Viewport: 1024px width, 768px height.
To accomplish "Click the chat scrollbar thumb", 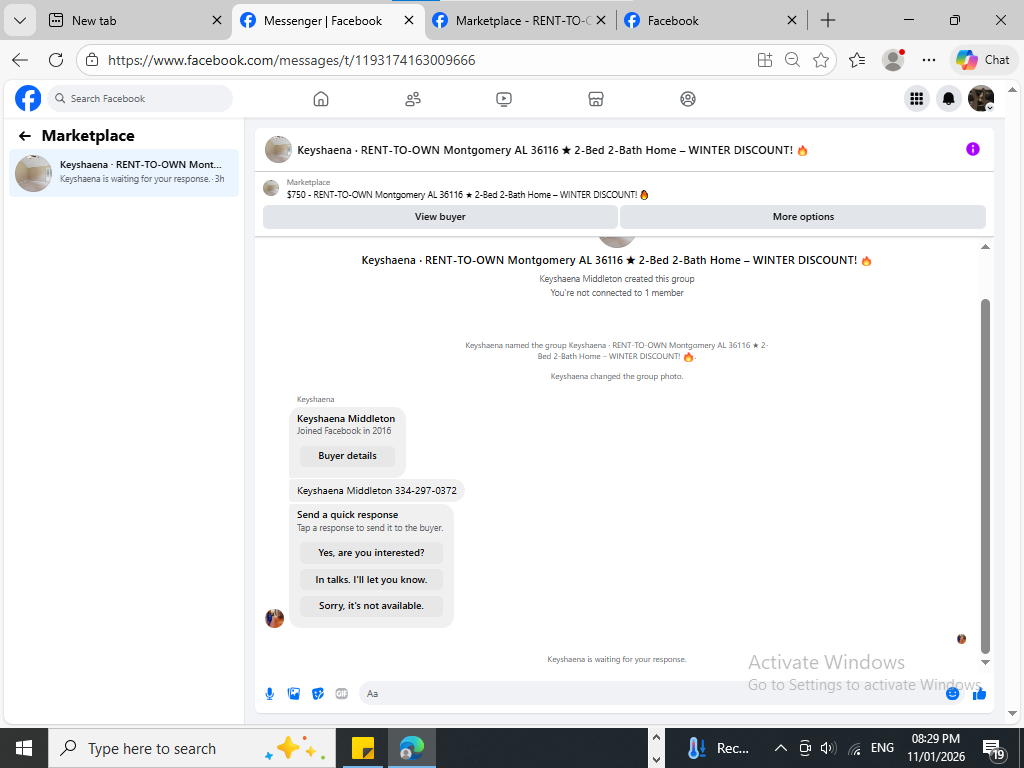I will (985, 477).
